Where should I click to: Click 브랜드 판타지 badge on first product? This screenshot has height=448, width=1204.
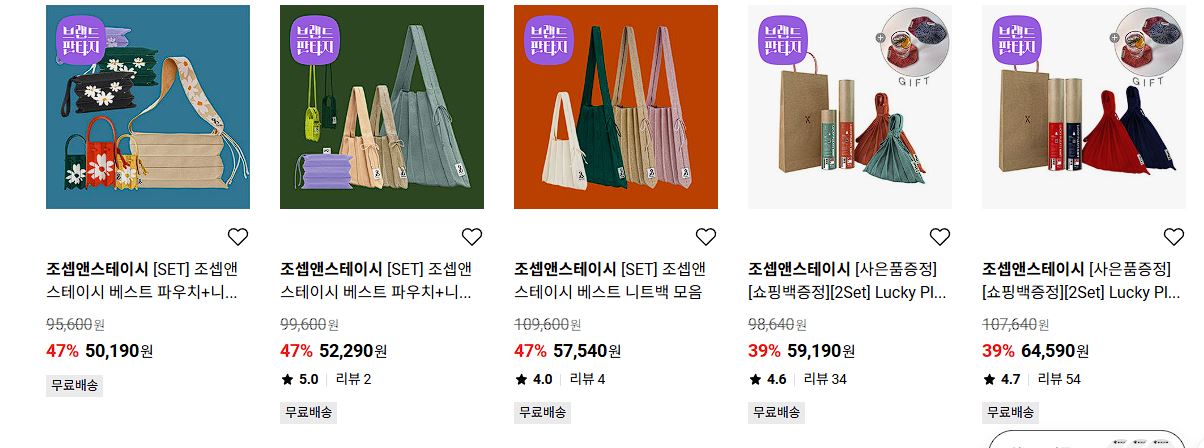point(79,39)
